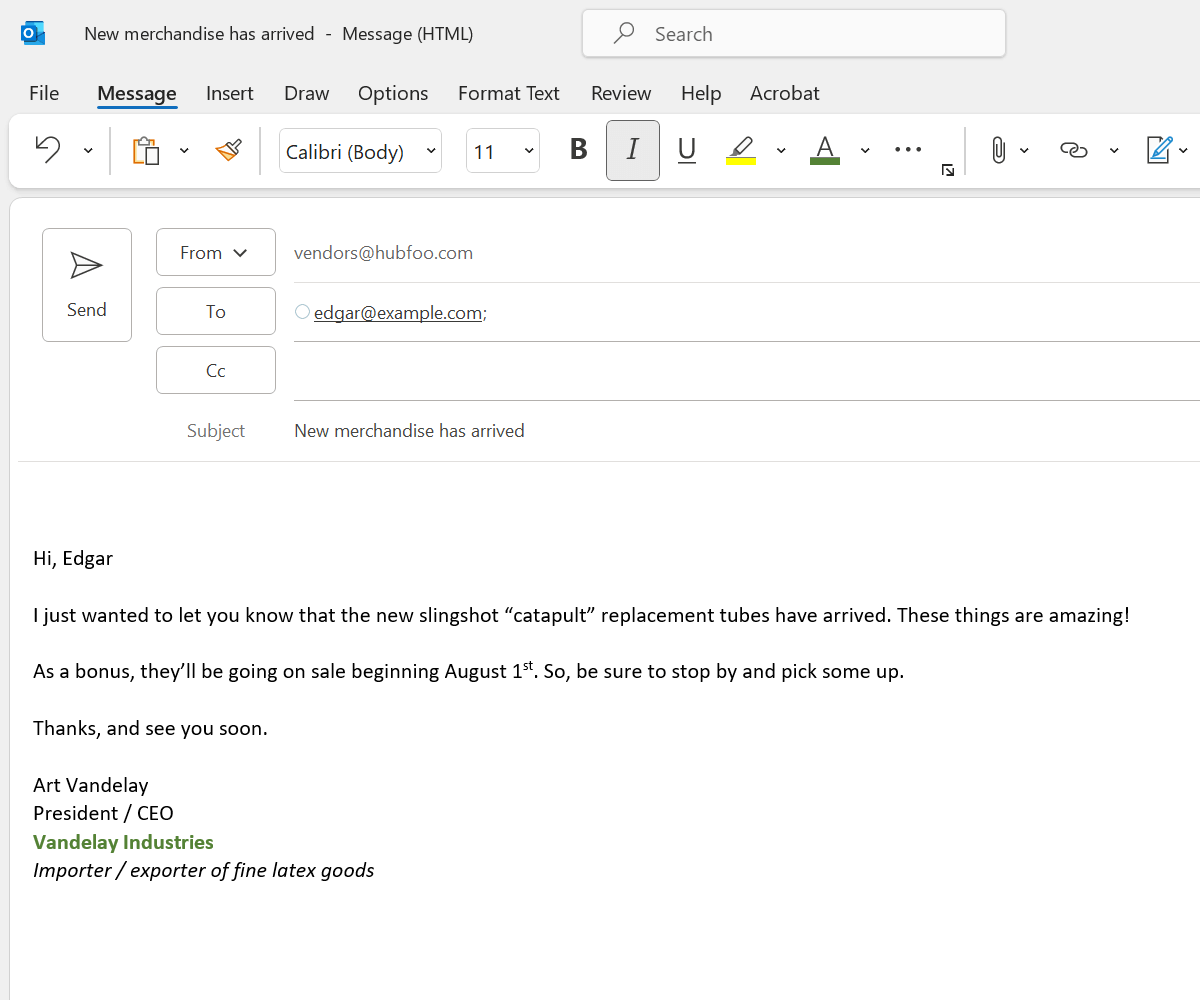The image size is (1200, 1000).
Task: Expand the font size 11 dropdown
Action: coord(503,151)
